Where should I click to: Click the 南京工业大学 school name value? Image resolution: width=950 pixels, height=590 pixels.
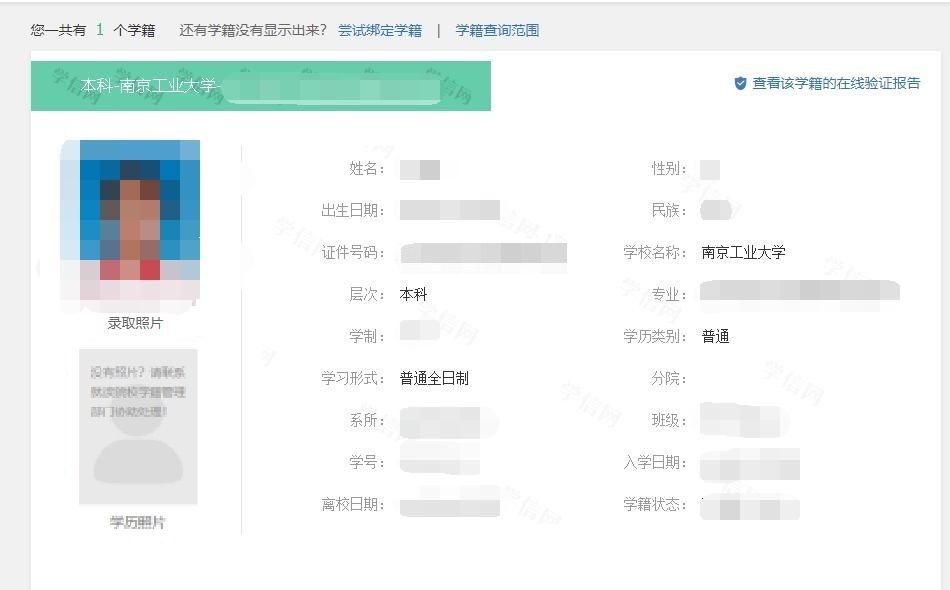[x=743, y=252]
